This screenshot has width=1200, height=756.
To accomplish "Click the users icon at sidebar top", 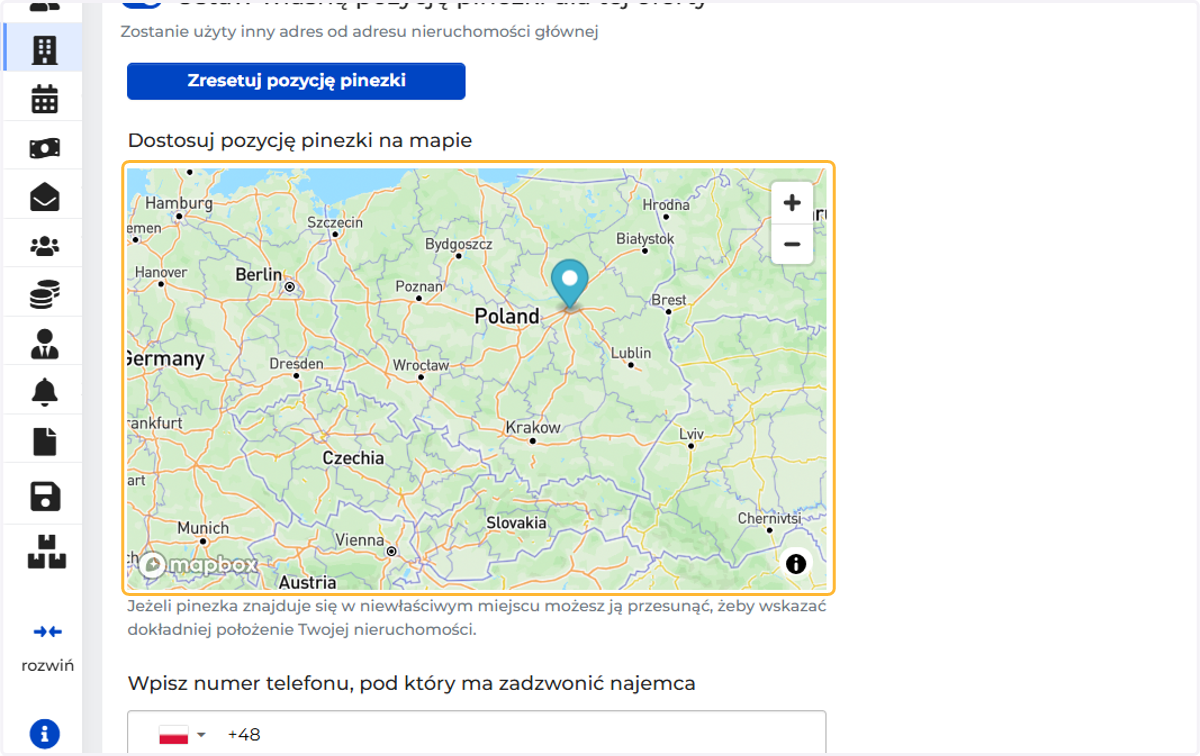I will [x=44, y=5].
